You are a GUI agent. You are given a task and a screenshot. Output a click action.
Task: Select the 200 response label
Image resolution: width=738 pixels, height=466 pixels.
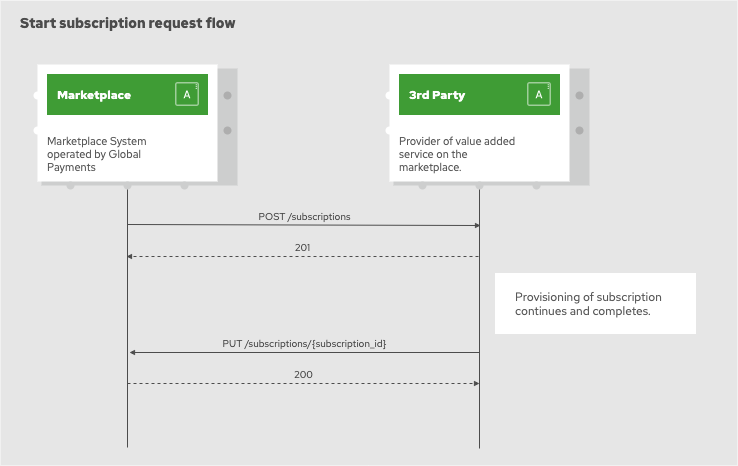click(x=303, y=374)
